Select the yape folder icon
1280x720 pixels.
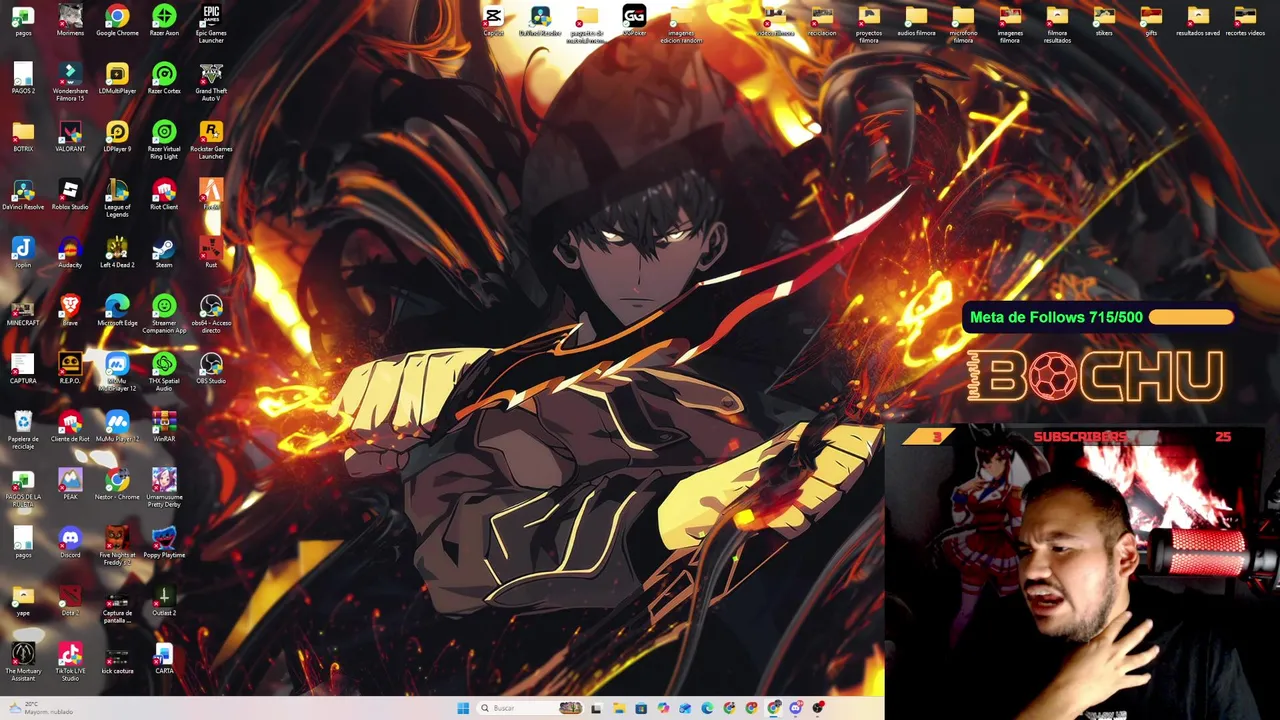[x=23, y=600]
